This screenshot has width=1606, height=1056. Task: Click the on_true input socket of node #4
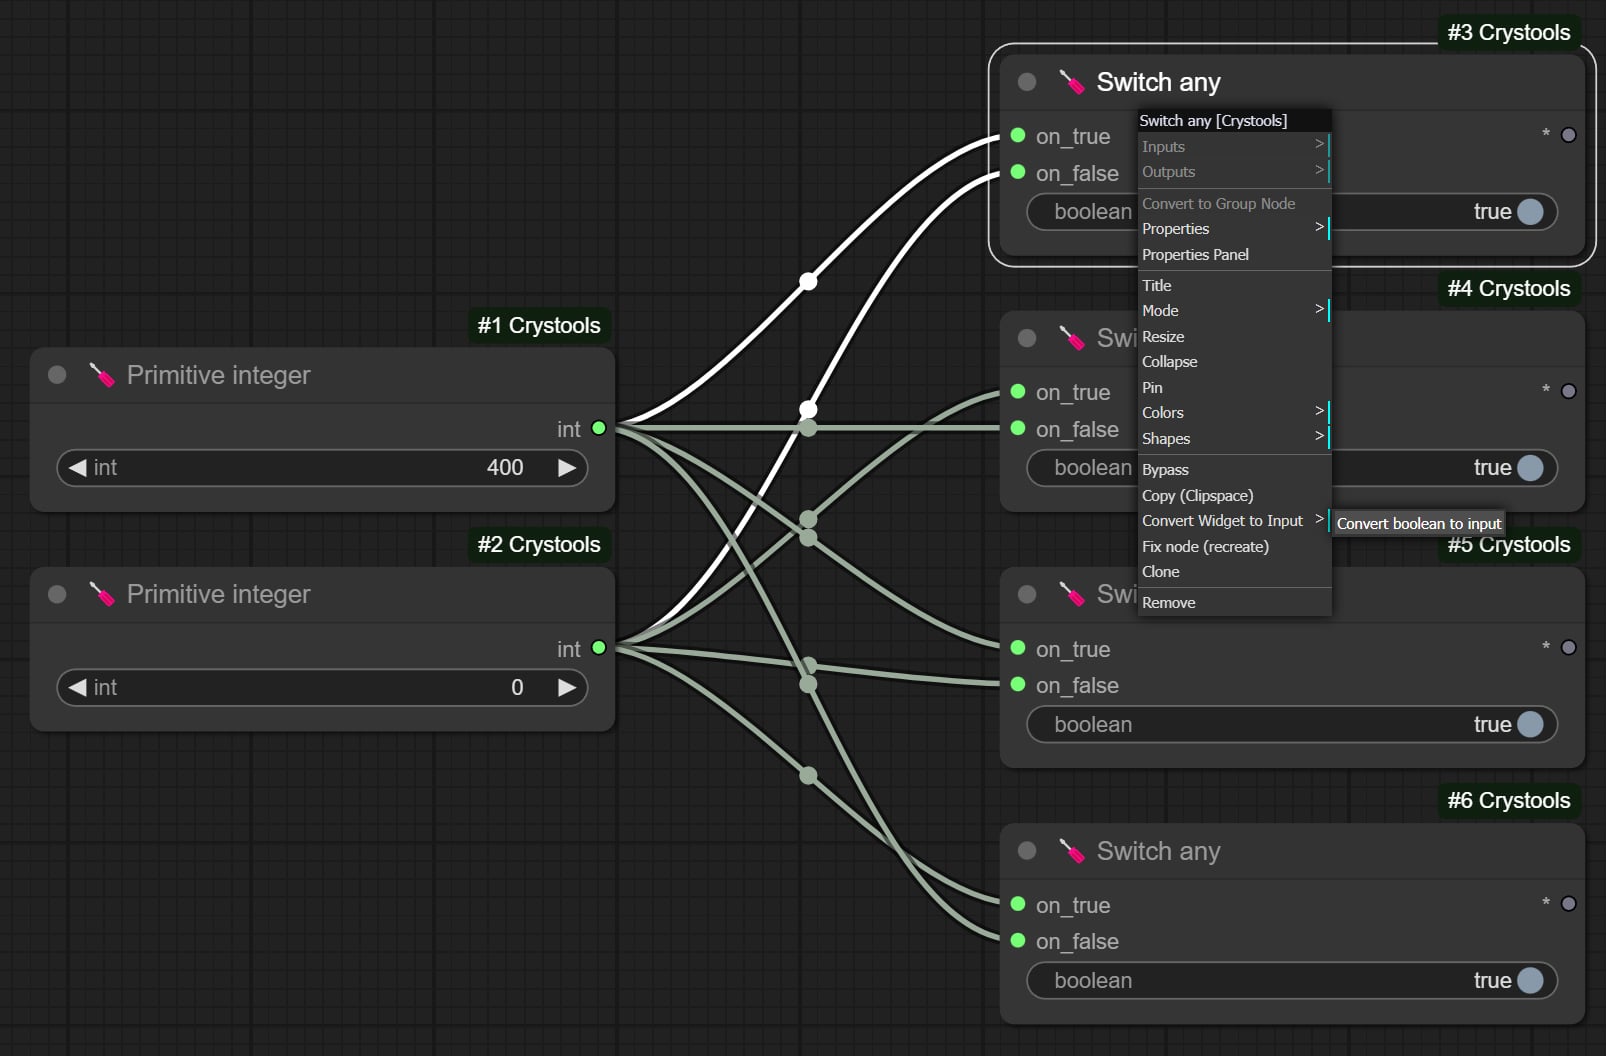(x=1018, y=391)
